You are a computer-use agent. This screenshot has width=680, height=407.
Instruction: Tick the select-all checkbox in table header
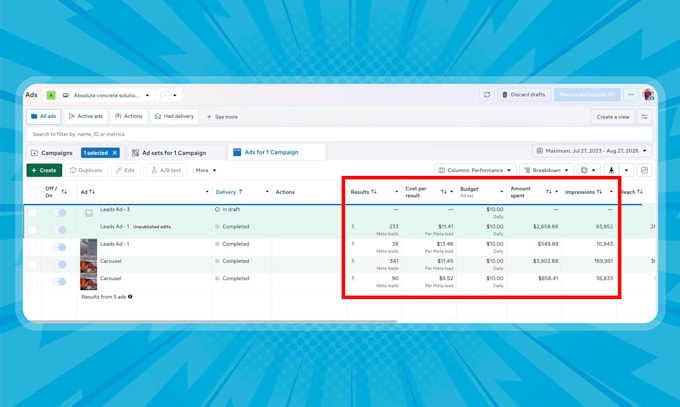(x=32, y=192)
